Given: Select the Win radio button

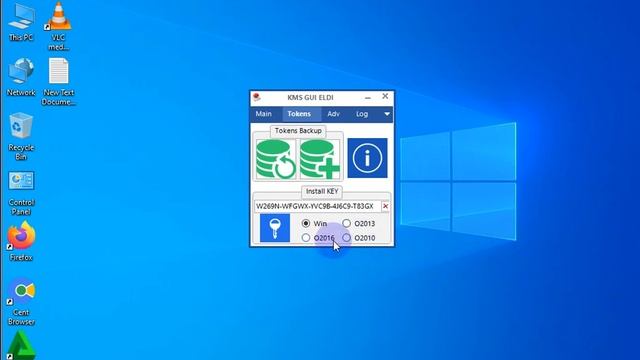Looking at the screenshot, I should point(306,223).
